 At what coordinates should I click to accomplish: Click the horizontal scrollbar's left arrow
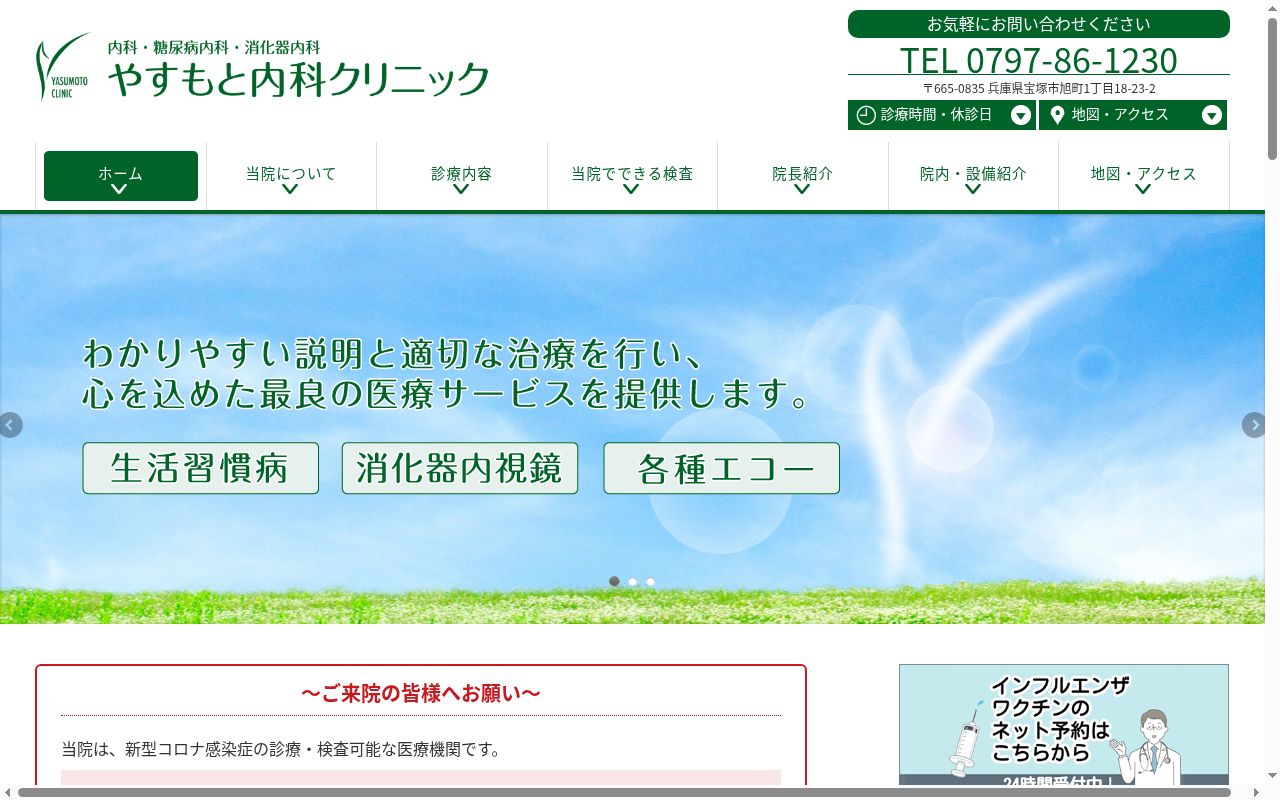click(8, 793)
